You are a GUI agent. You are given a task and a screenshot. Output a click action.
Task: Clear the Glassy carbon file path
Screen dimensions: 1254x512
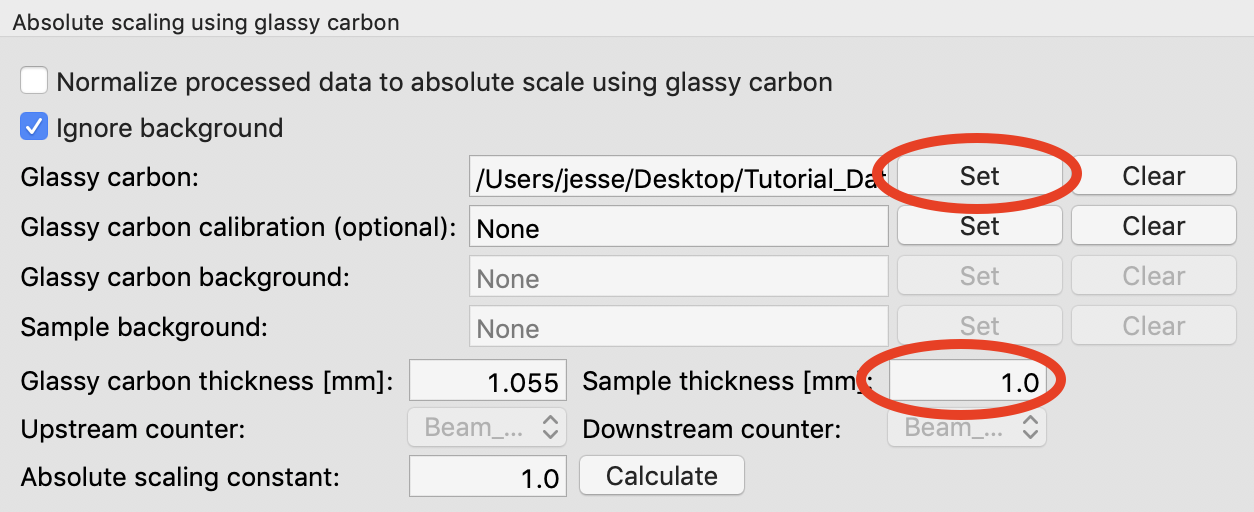1153,176
